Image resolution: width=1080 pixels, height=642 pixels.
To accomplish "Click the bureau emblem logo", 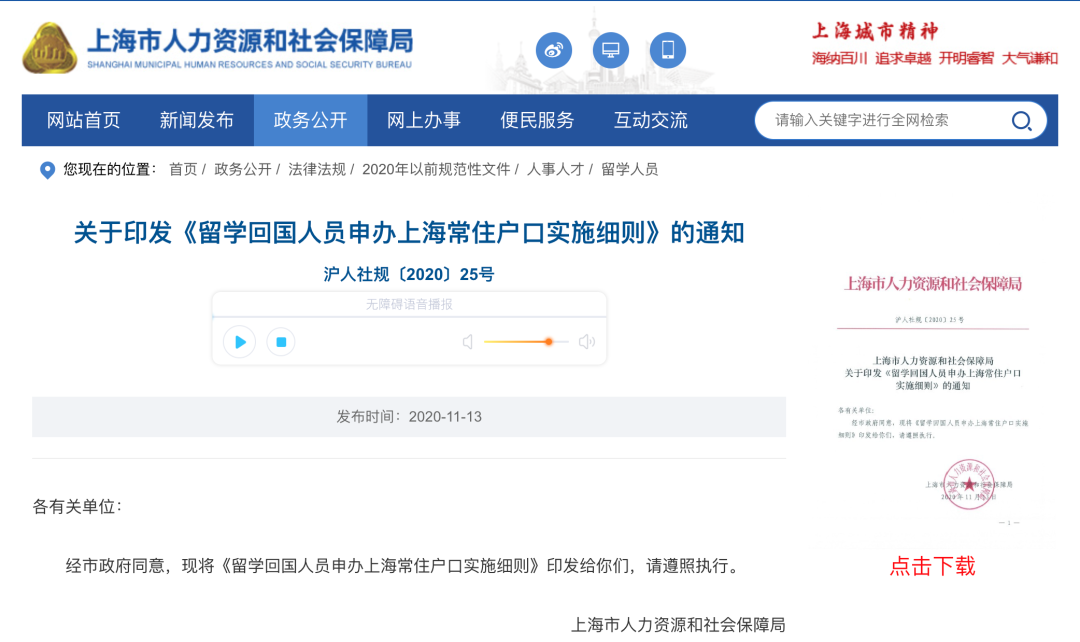I will [x=49, y=47].
